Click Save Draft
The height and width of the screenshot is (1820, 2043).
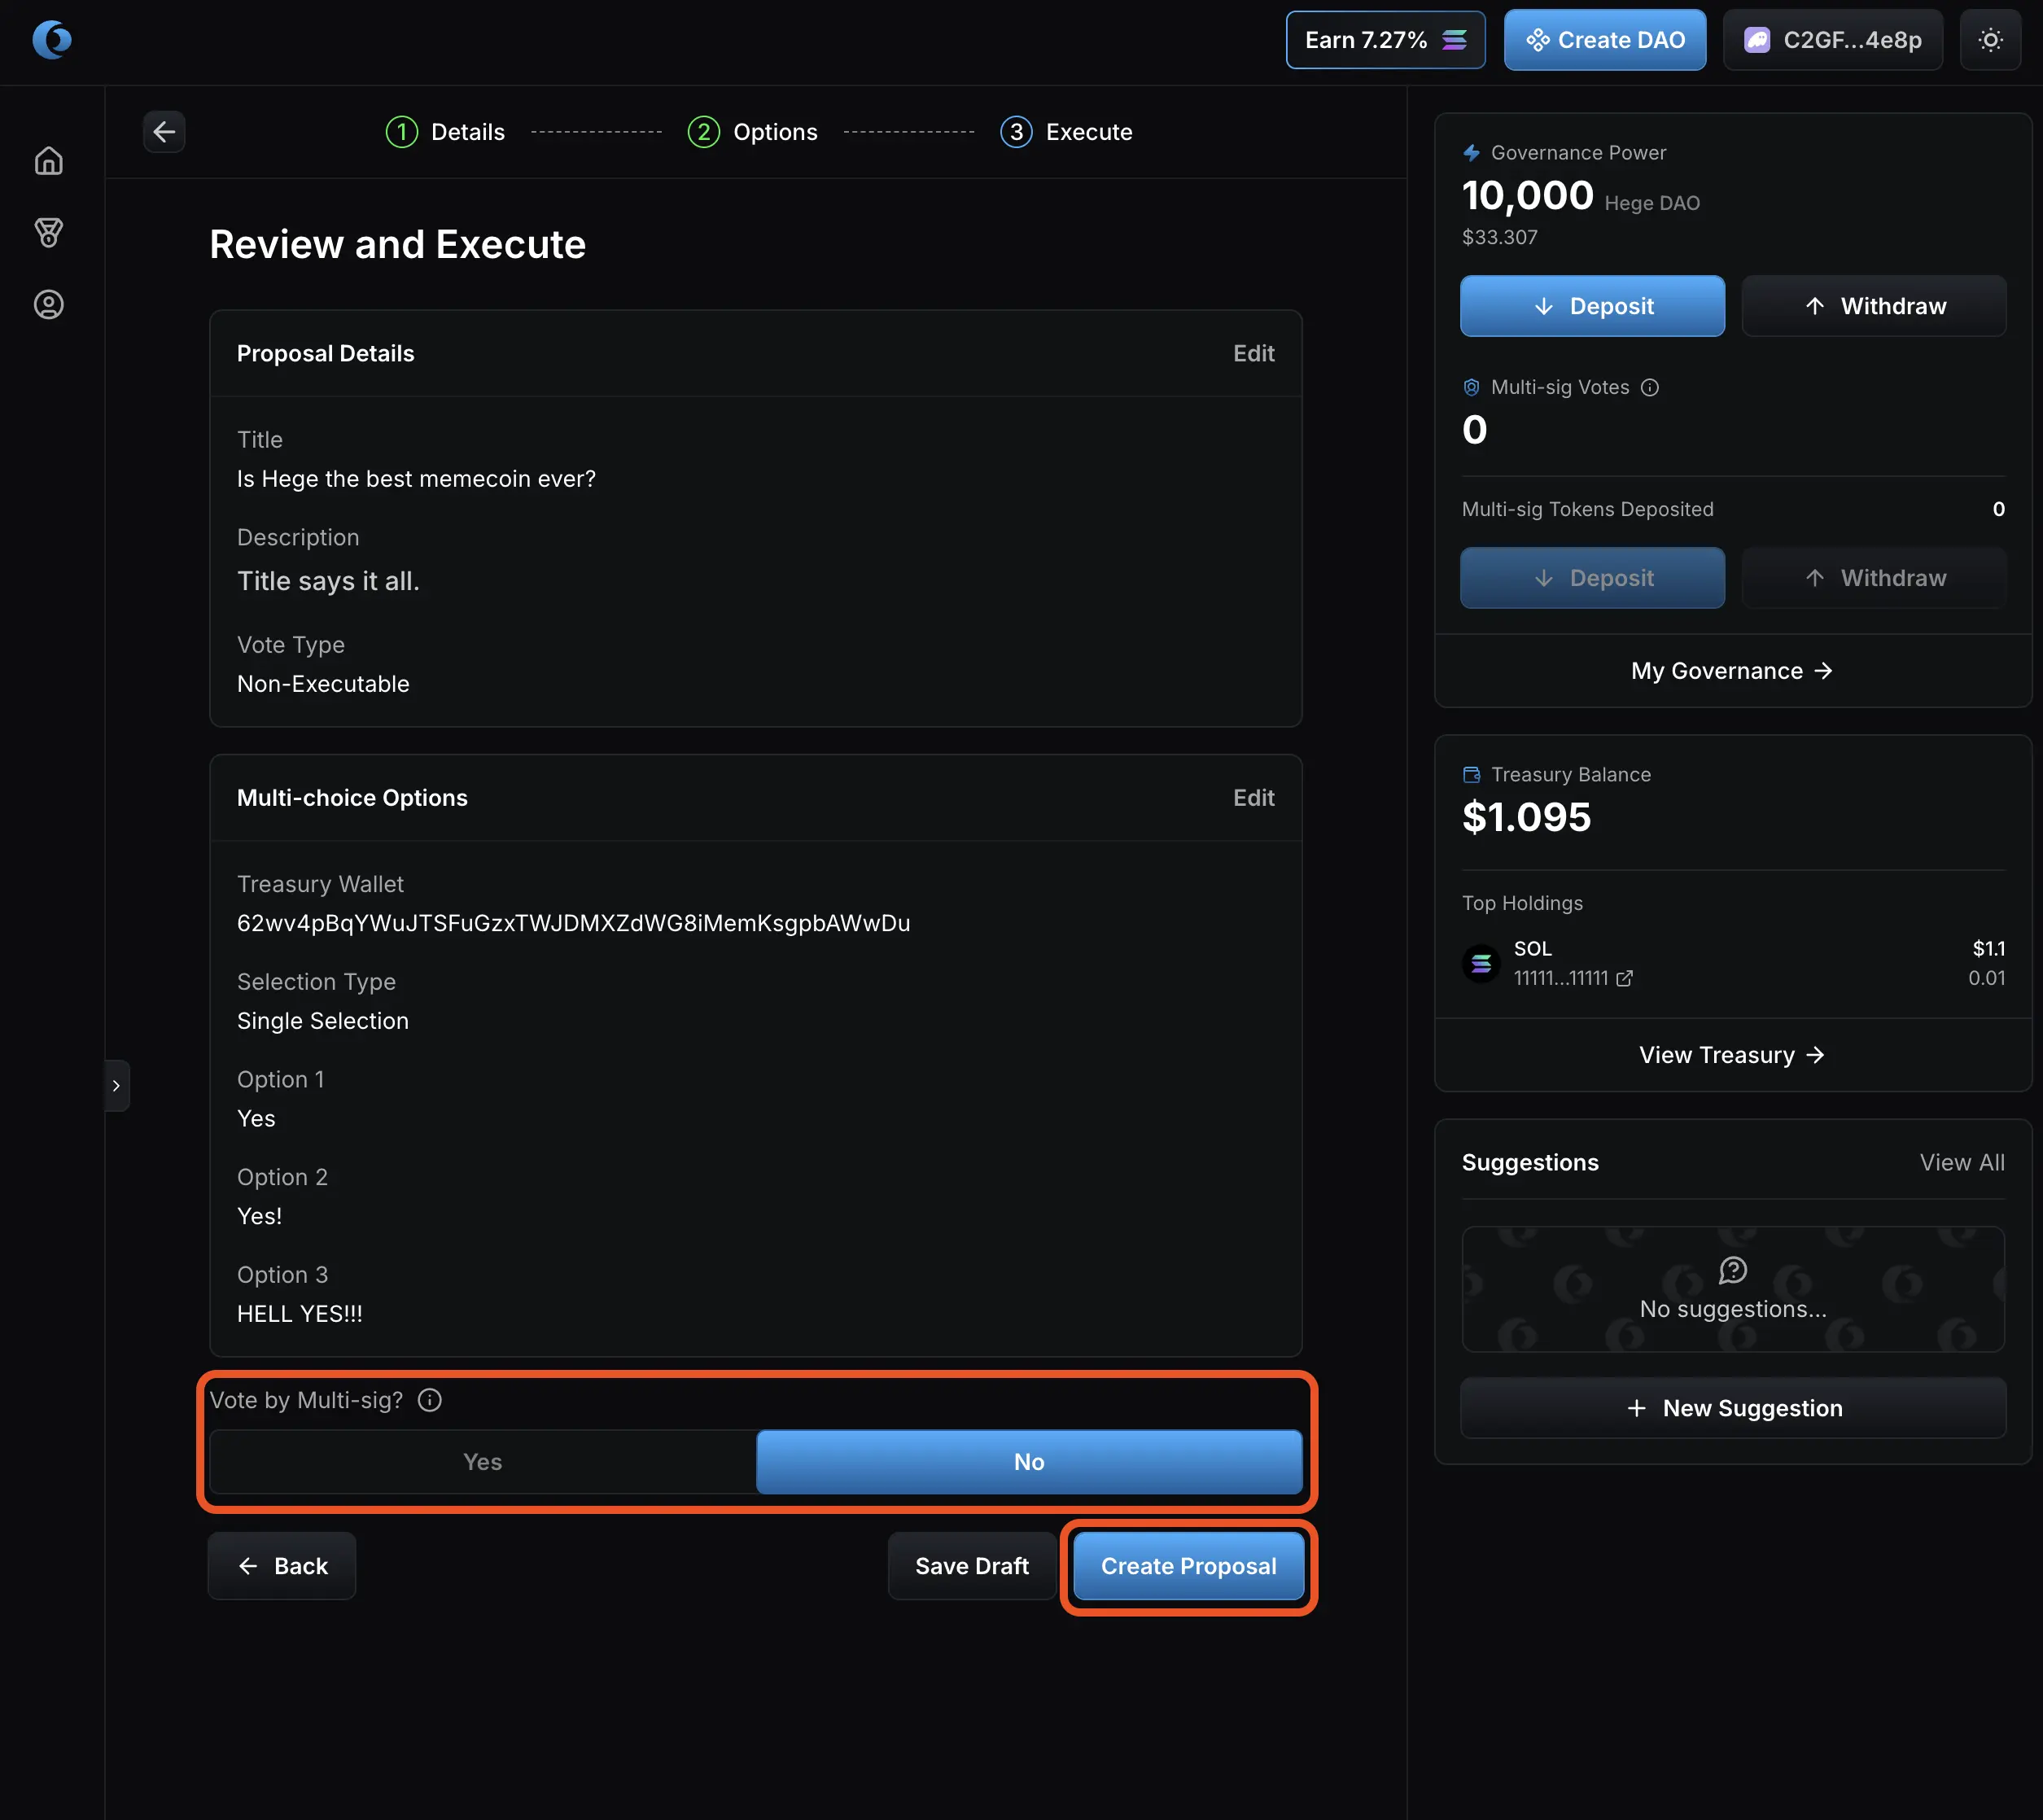(971, 1566)
